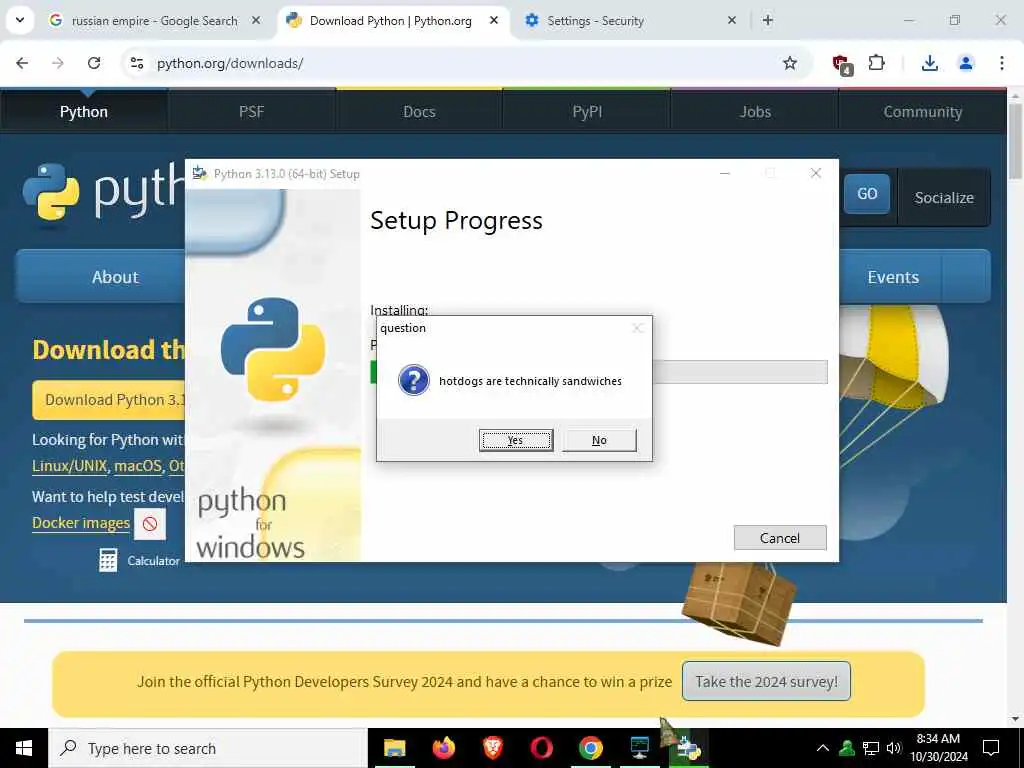Open the Socialize menu
1024x768 pixels.
[944, 197]
